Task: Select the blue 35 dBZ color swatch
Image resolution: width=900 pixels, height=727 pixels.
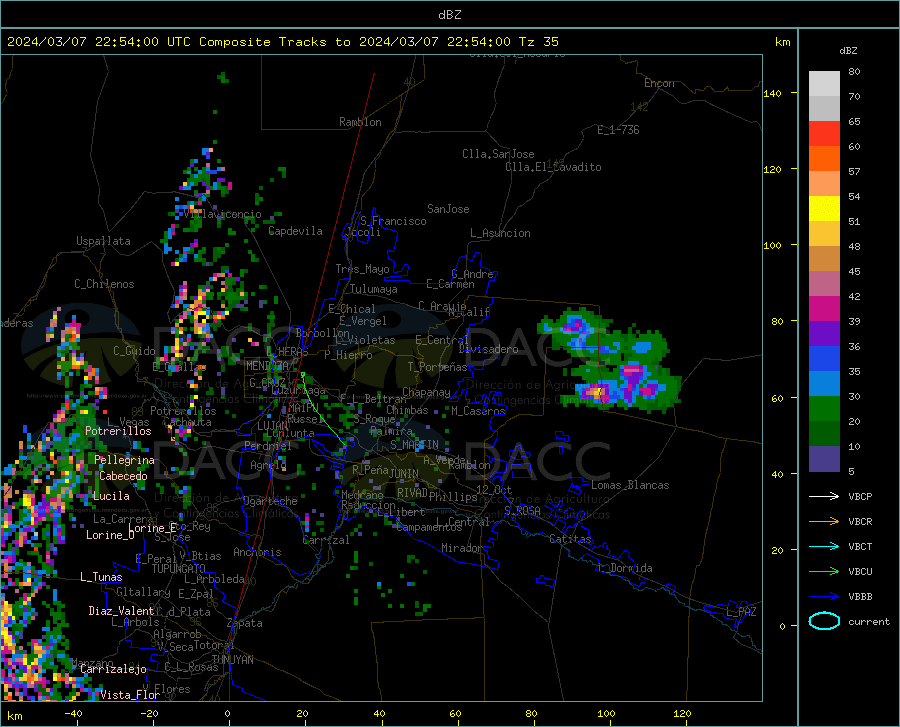Action: 824,359
